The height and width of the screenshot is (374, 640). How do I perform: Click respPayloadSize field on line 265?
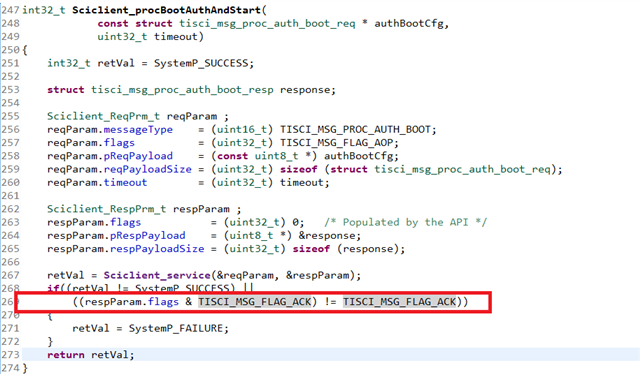(157, 249)
